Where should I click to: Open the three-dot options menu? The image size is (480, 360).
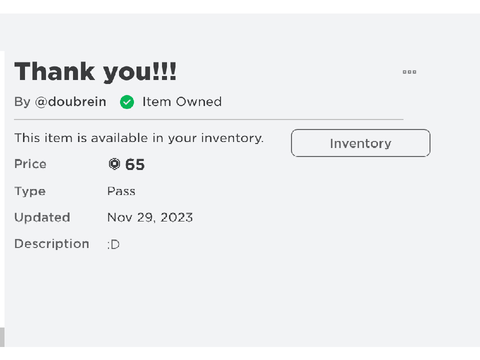point(409,72)
